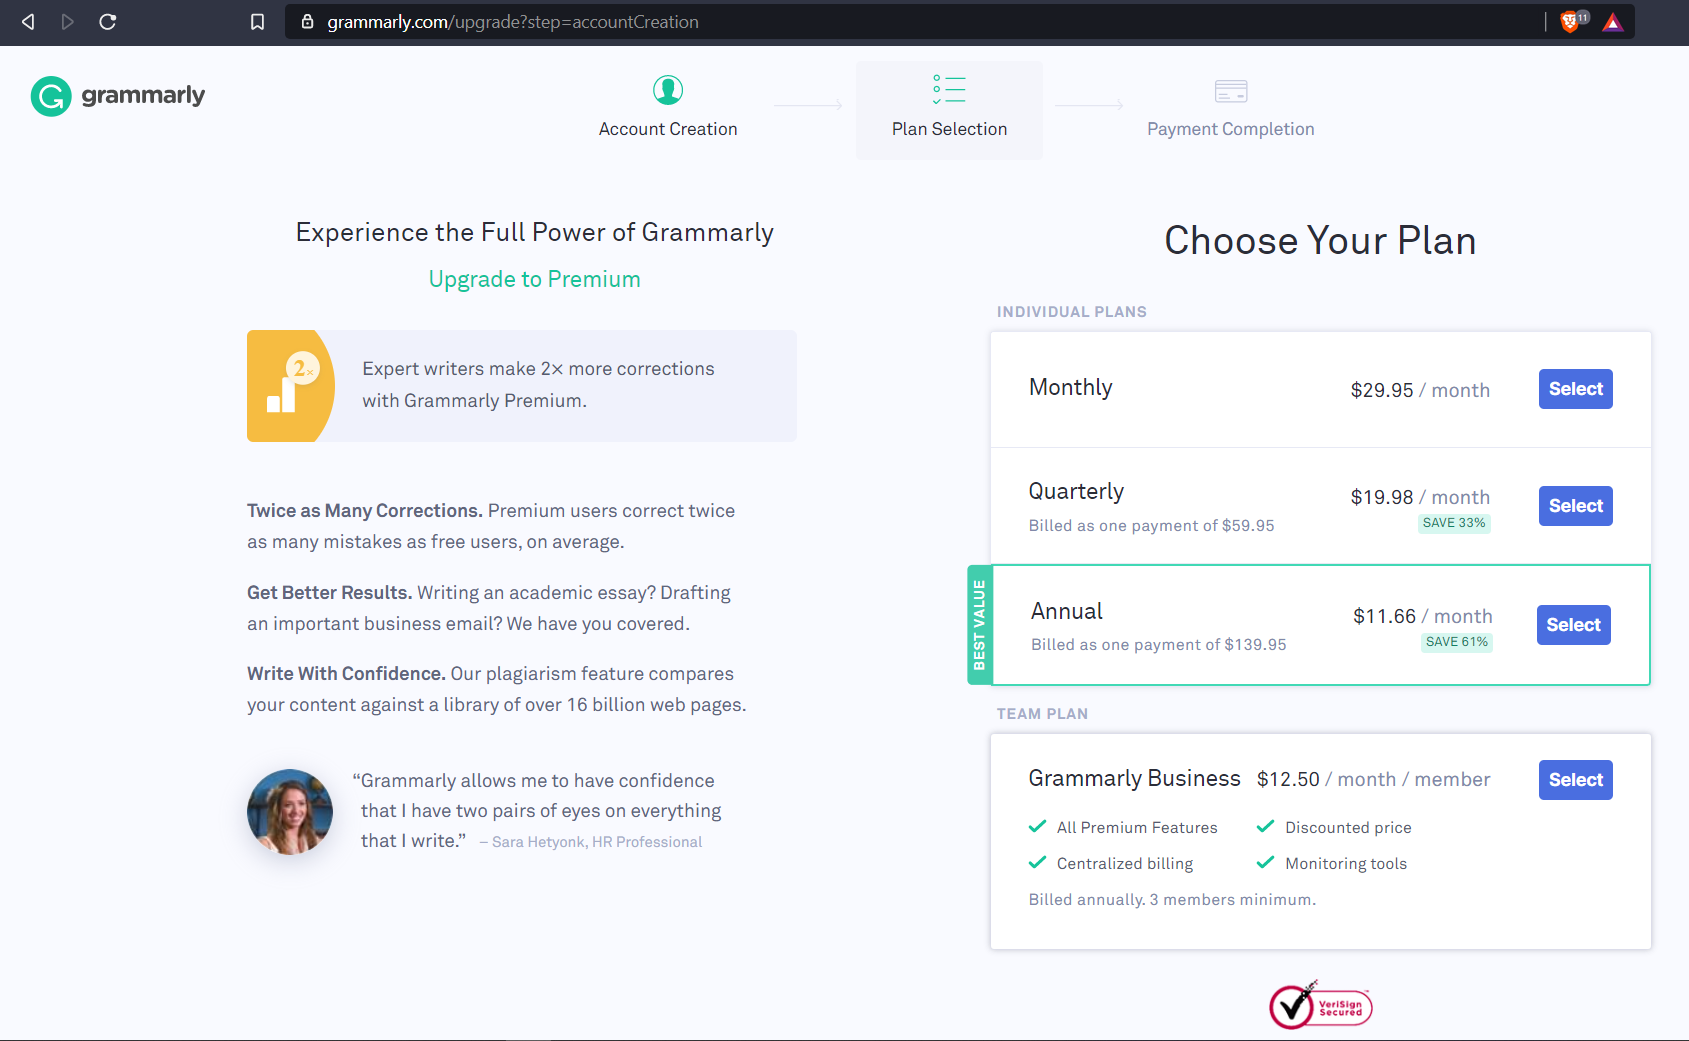Viewport: 1689px width, 1041px height.
Task: Click the Upgrade to Premium link
Action: (535, 279)
